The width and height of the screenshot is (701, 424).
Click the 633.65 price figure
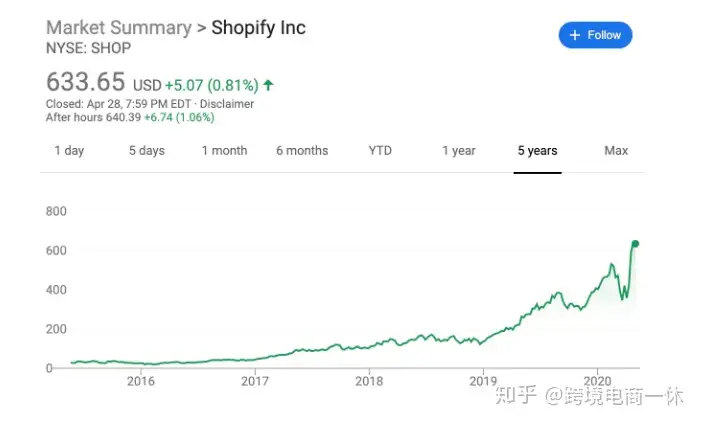click(86, 82)
